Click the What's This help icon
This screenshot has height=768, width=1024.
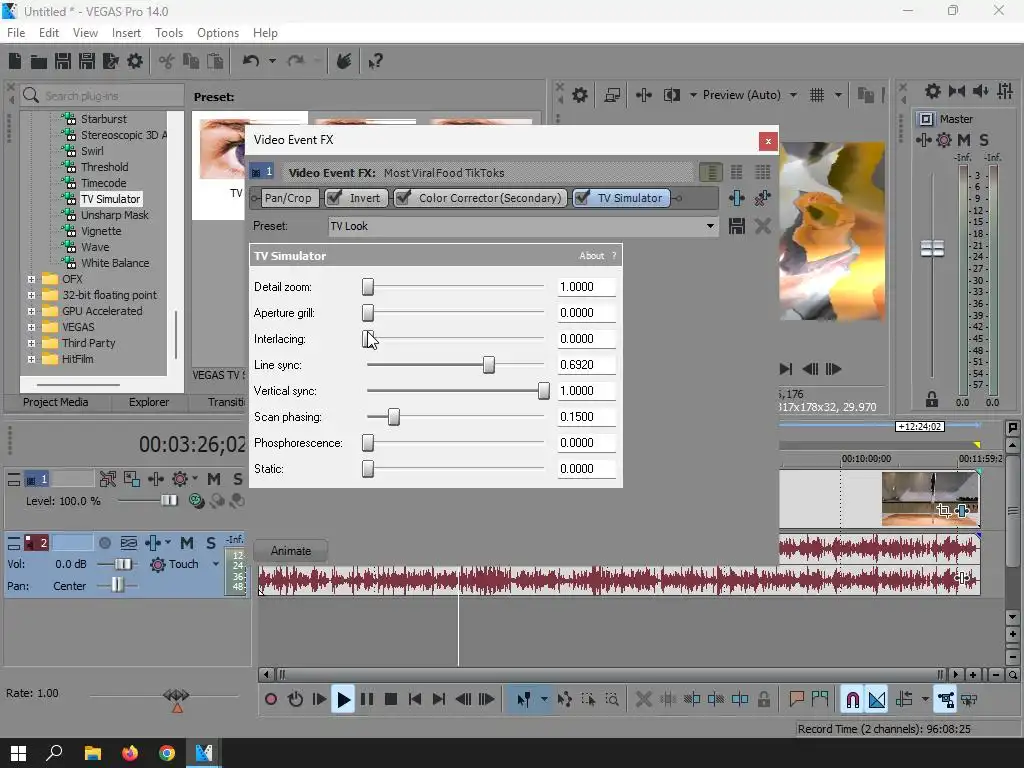(375, 61)
